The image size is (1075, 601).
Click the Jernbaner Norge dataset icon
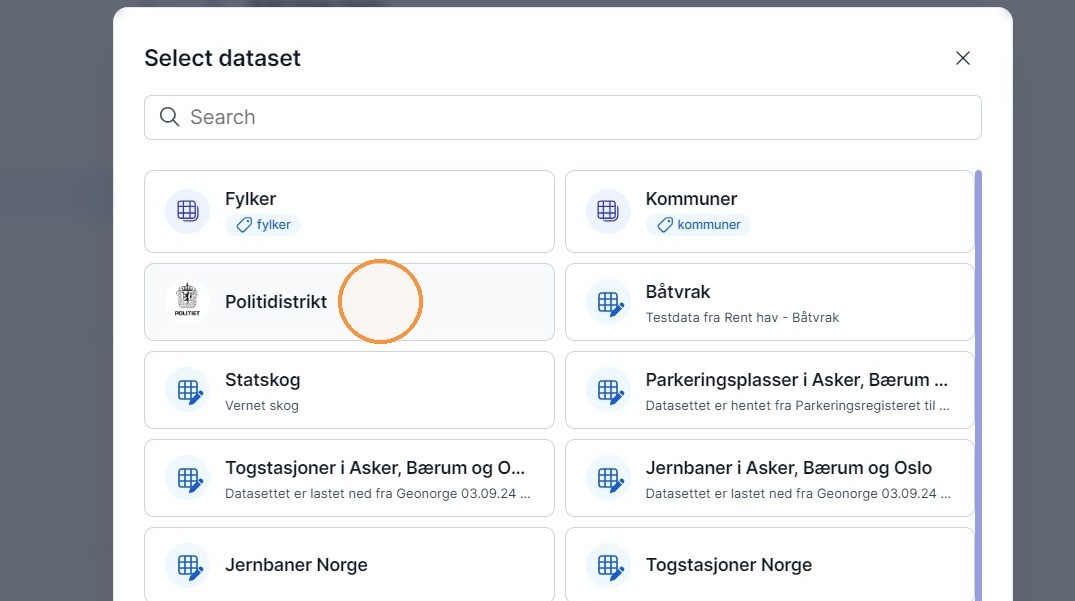pos(187,566)
